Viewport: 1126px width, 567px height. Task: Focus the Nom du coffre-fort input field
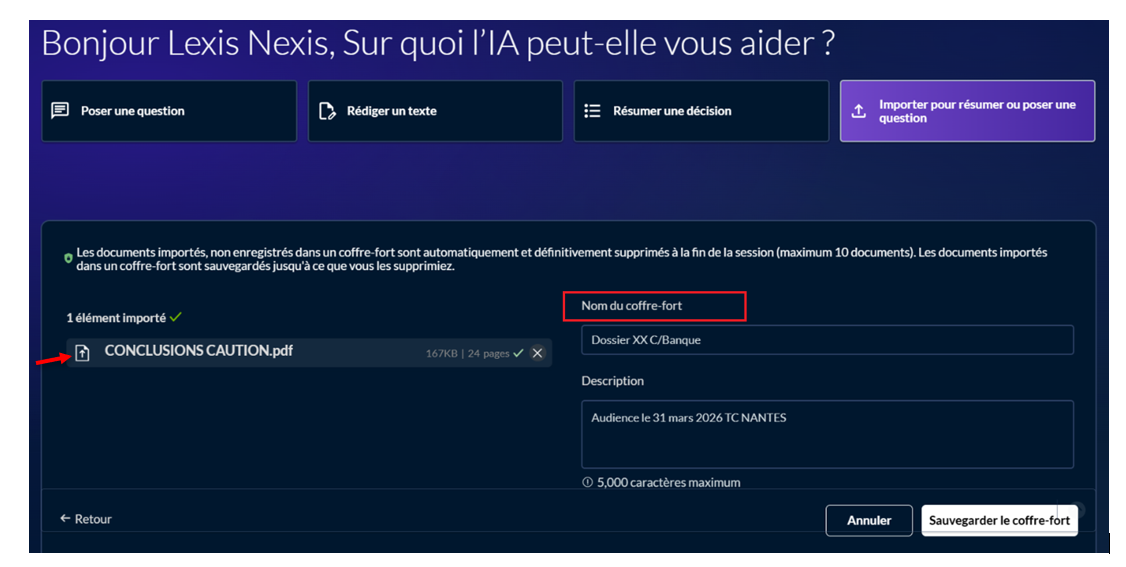pos(827,340)
